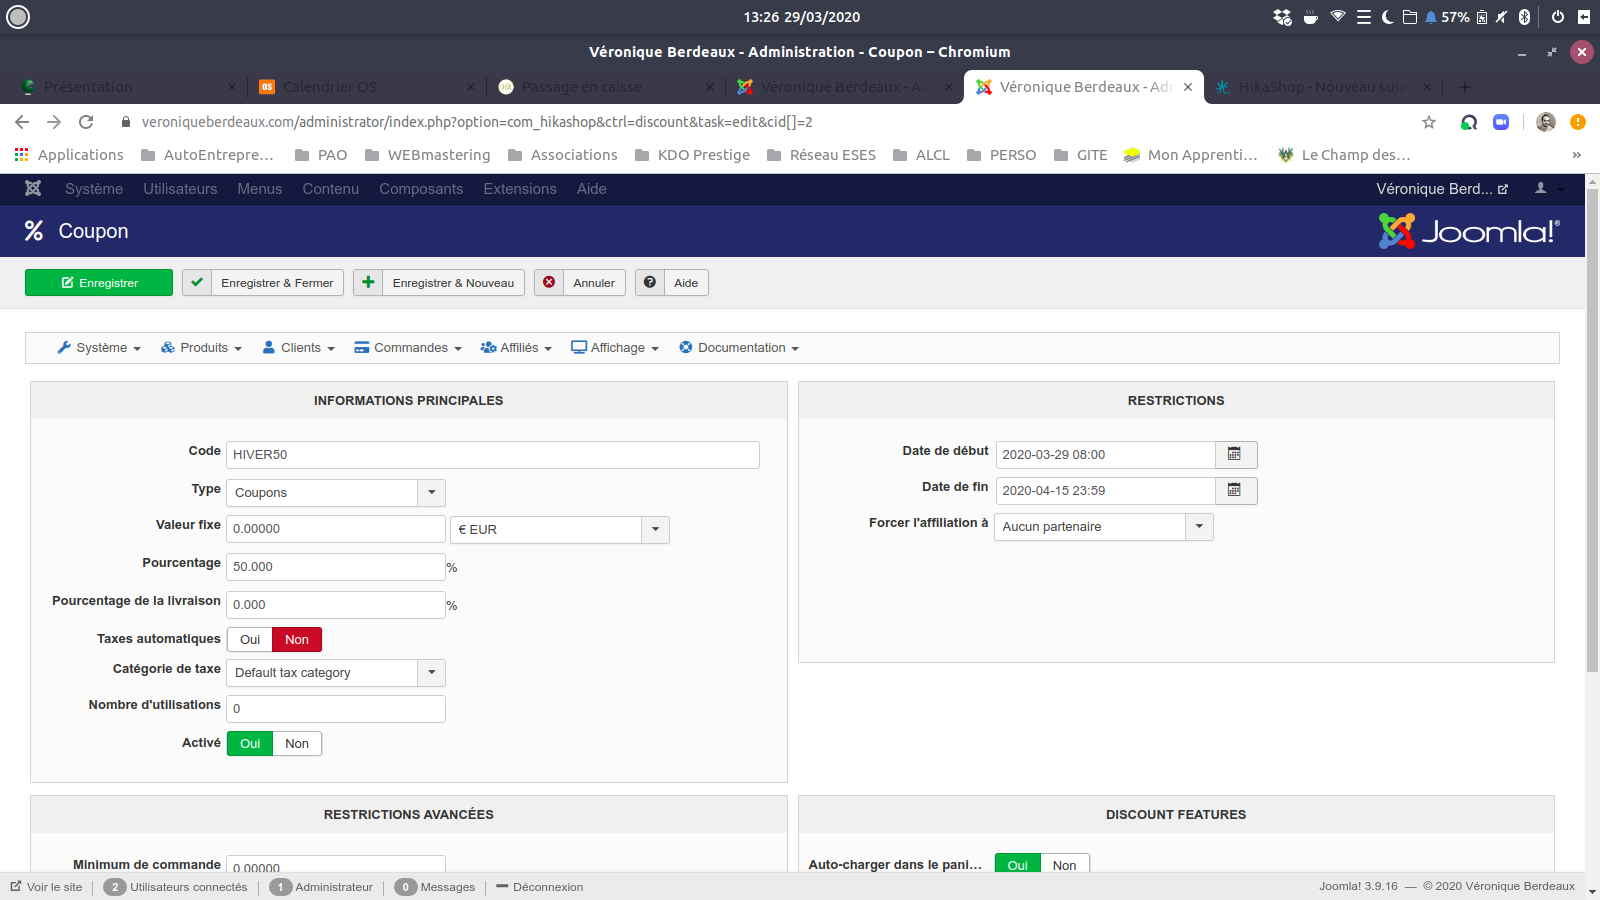
Task: Open the Chrome Applications grid shortcut
Action: coord(22,155)
